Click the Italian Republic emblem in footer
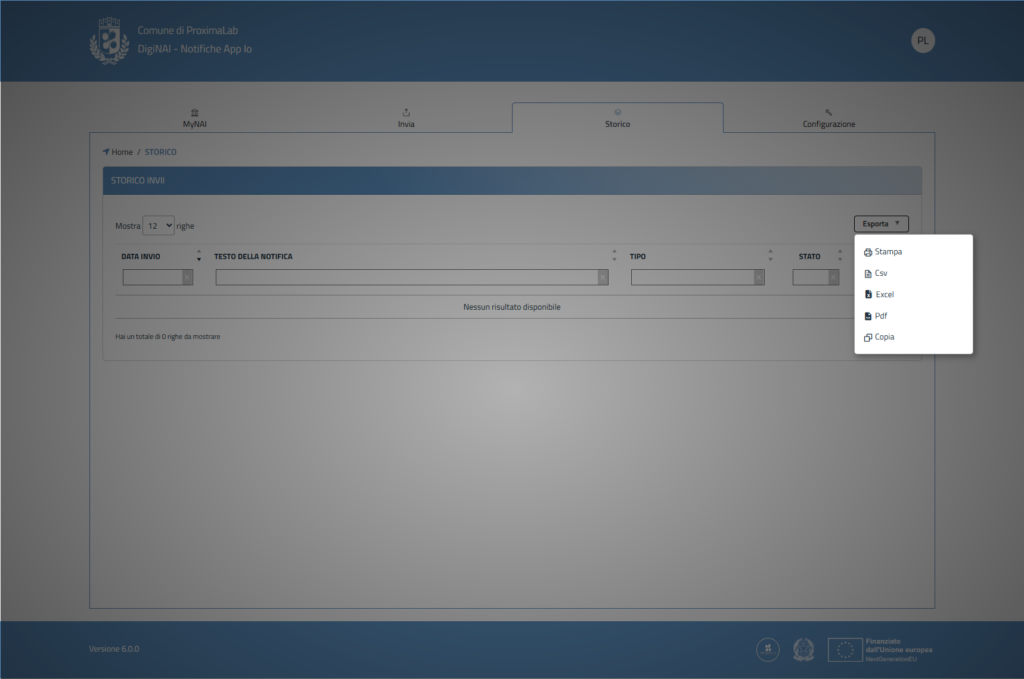This screenshot has width=1024, height=679. [804, 650]
